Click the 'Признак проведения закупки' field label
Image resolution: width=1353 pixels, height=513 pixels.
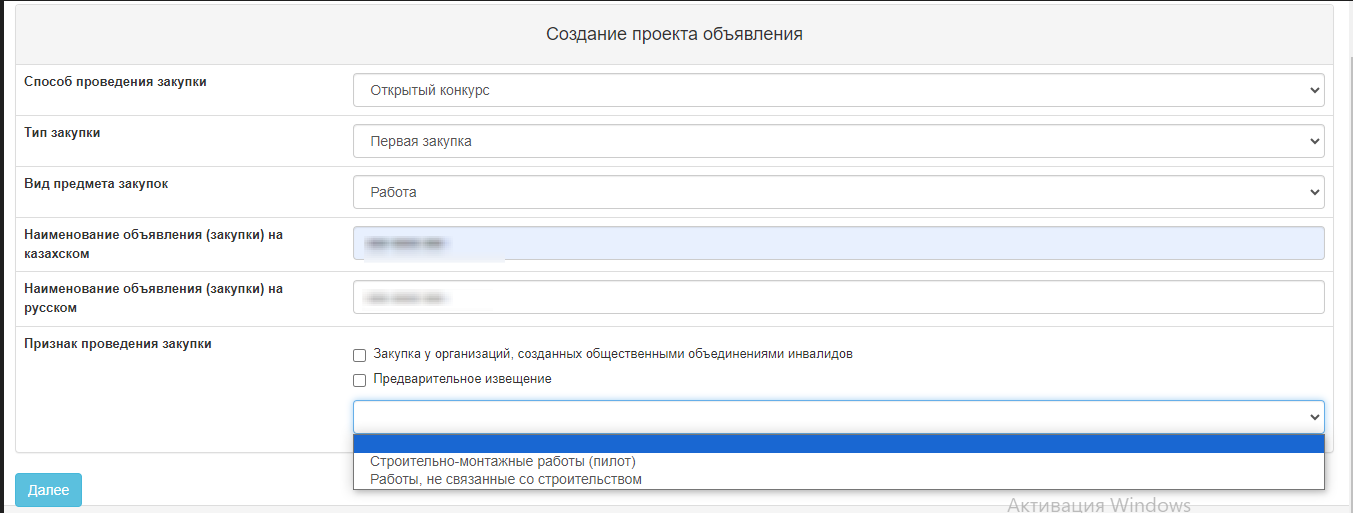click(x=118, y=344)
